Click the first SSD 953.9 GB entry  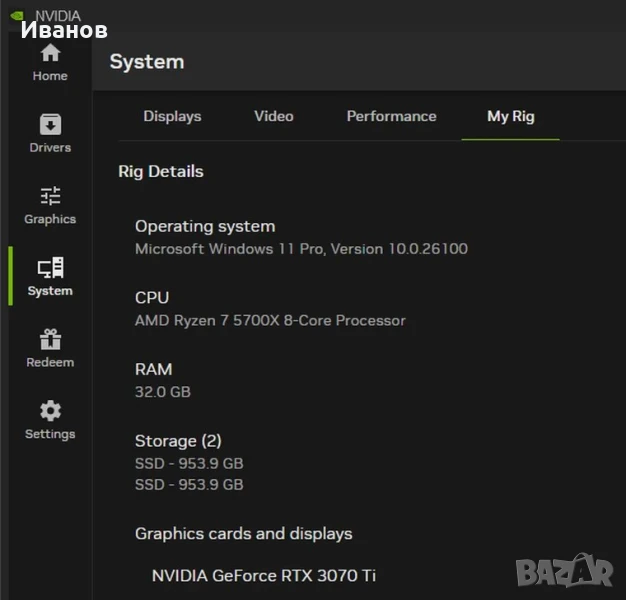click(189, 463)
